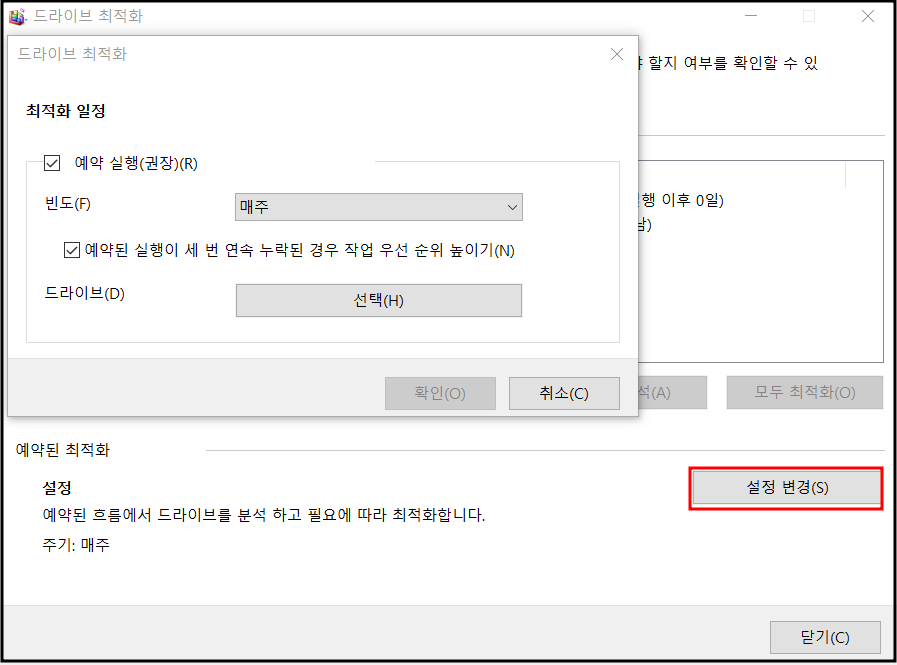Click the disabled 모두 최적화(O) button
Image resolution: width=897 pixels, height=665 pixels.
[x=804, y=392]
